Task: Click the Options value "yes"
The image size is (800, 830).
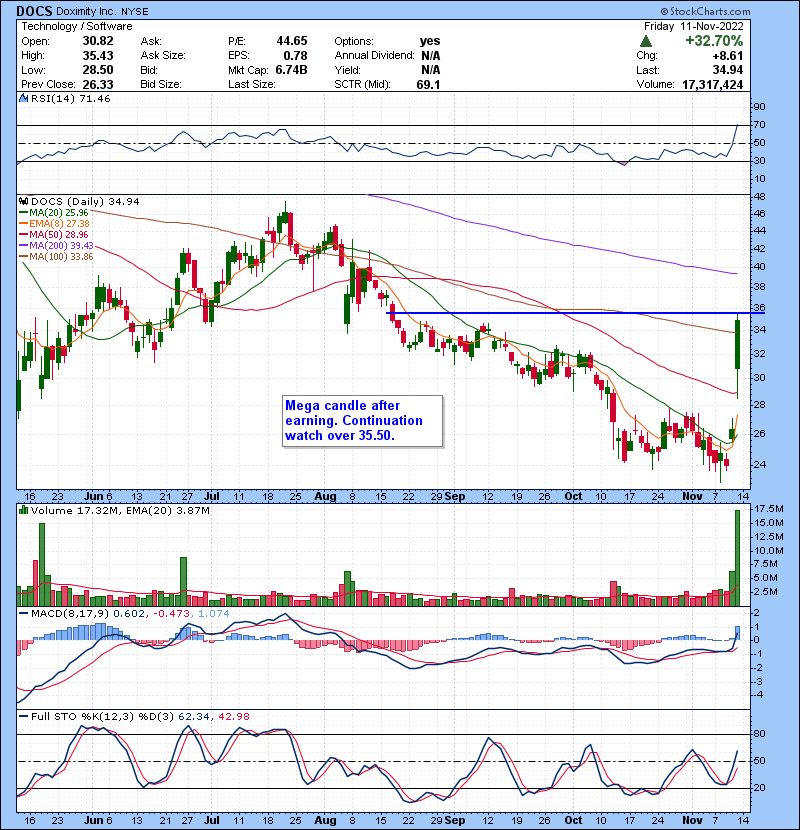Action: (x=430, y=41)
